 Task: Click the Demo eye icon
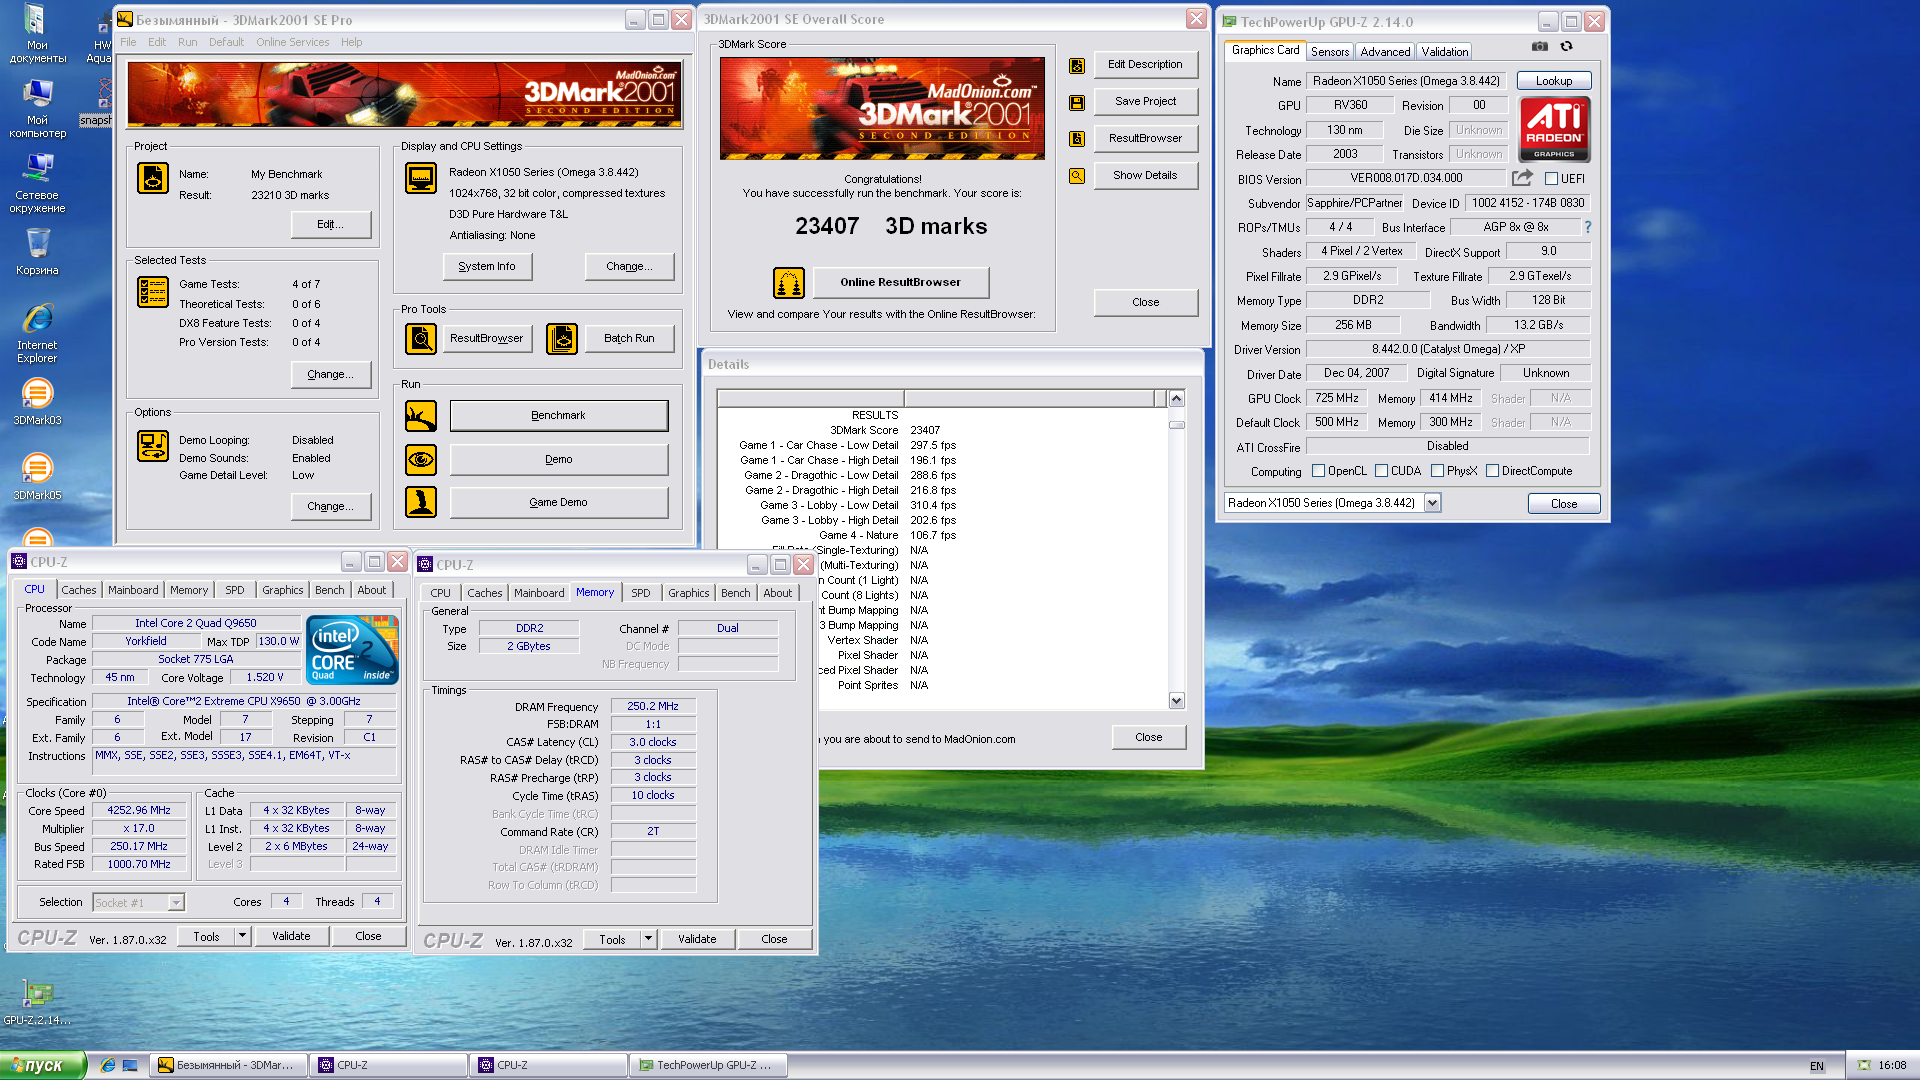(421, 460)
